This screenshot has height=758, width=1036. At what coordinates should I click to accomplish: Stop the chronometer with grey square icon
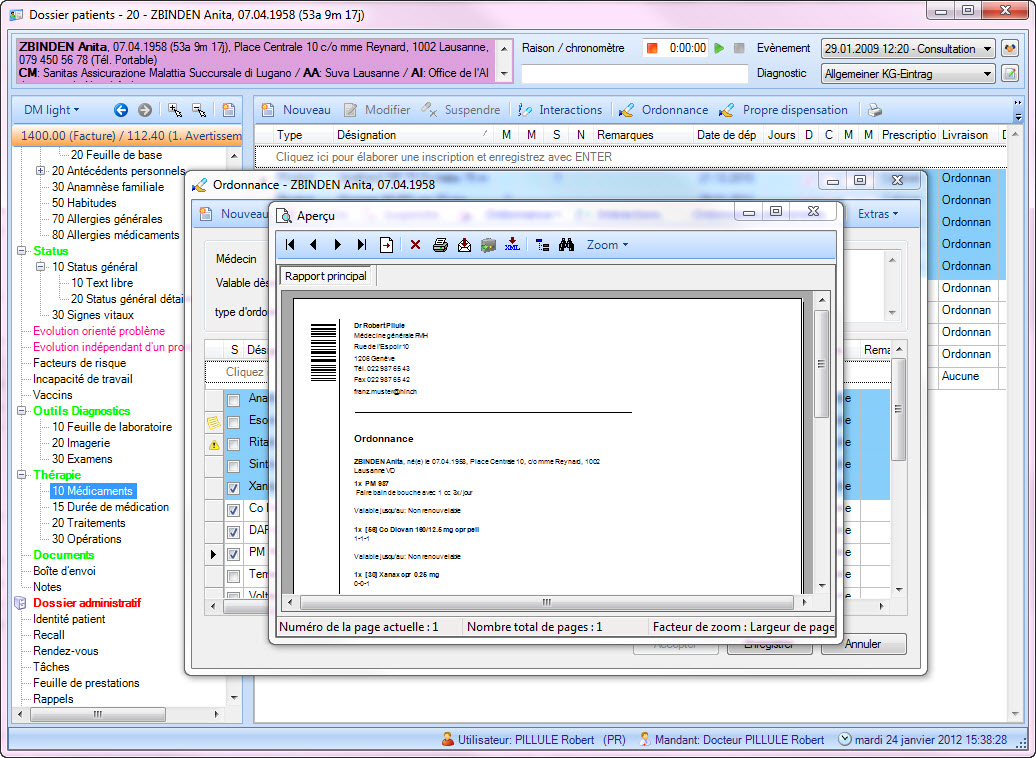point(739,48)
